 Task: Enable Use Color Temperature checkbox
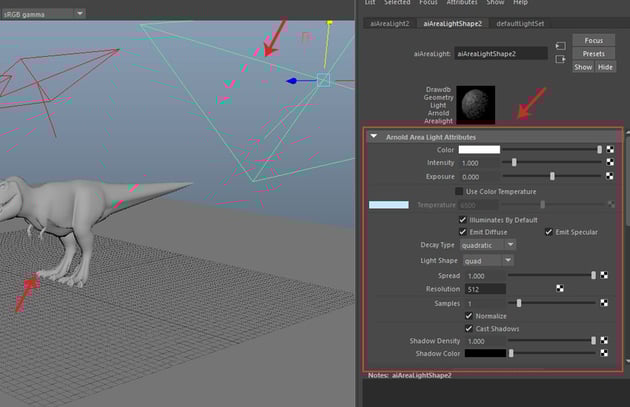coord(459,191)
